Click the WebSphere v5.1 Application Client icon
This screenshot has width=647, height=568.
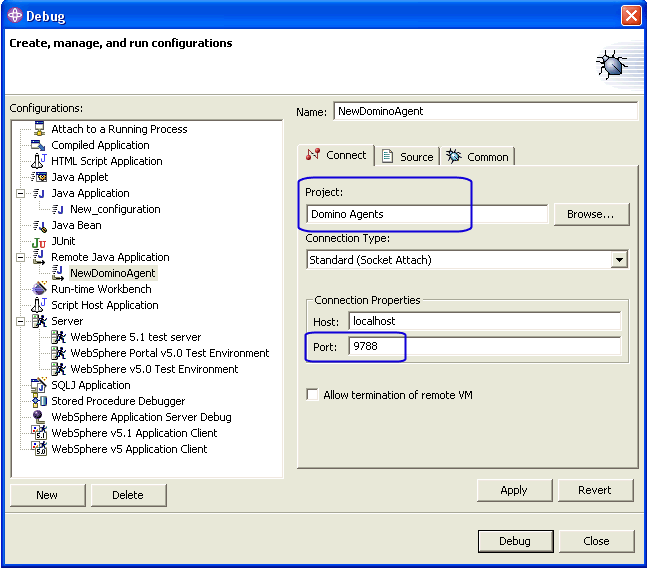click(39, 432)
